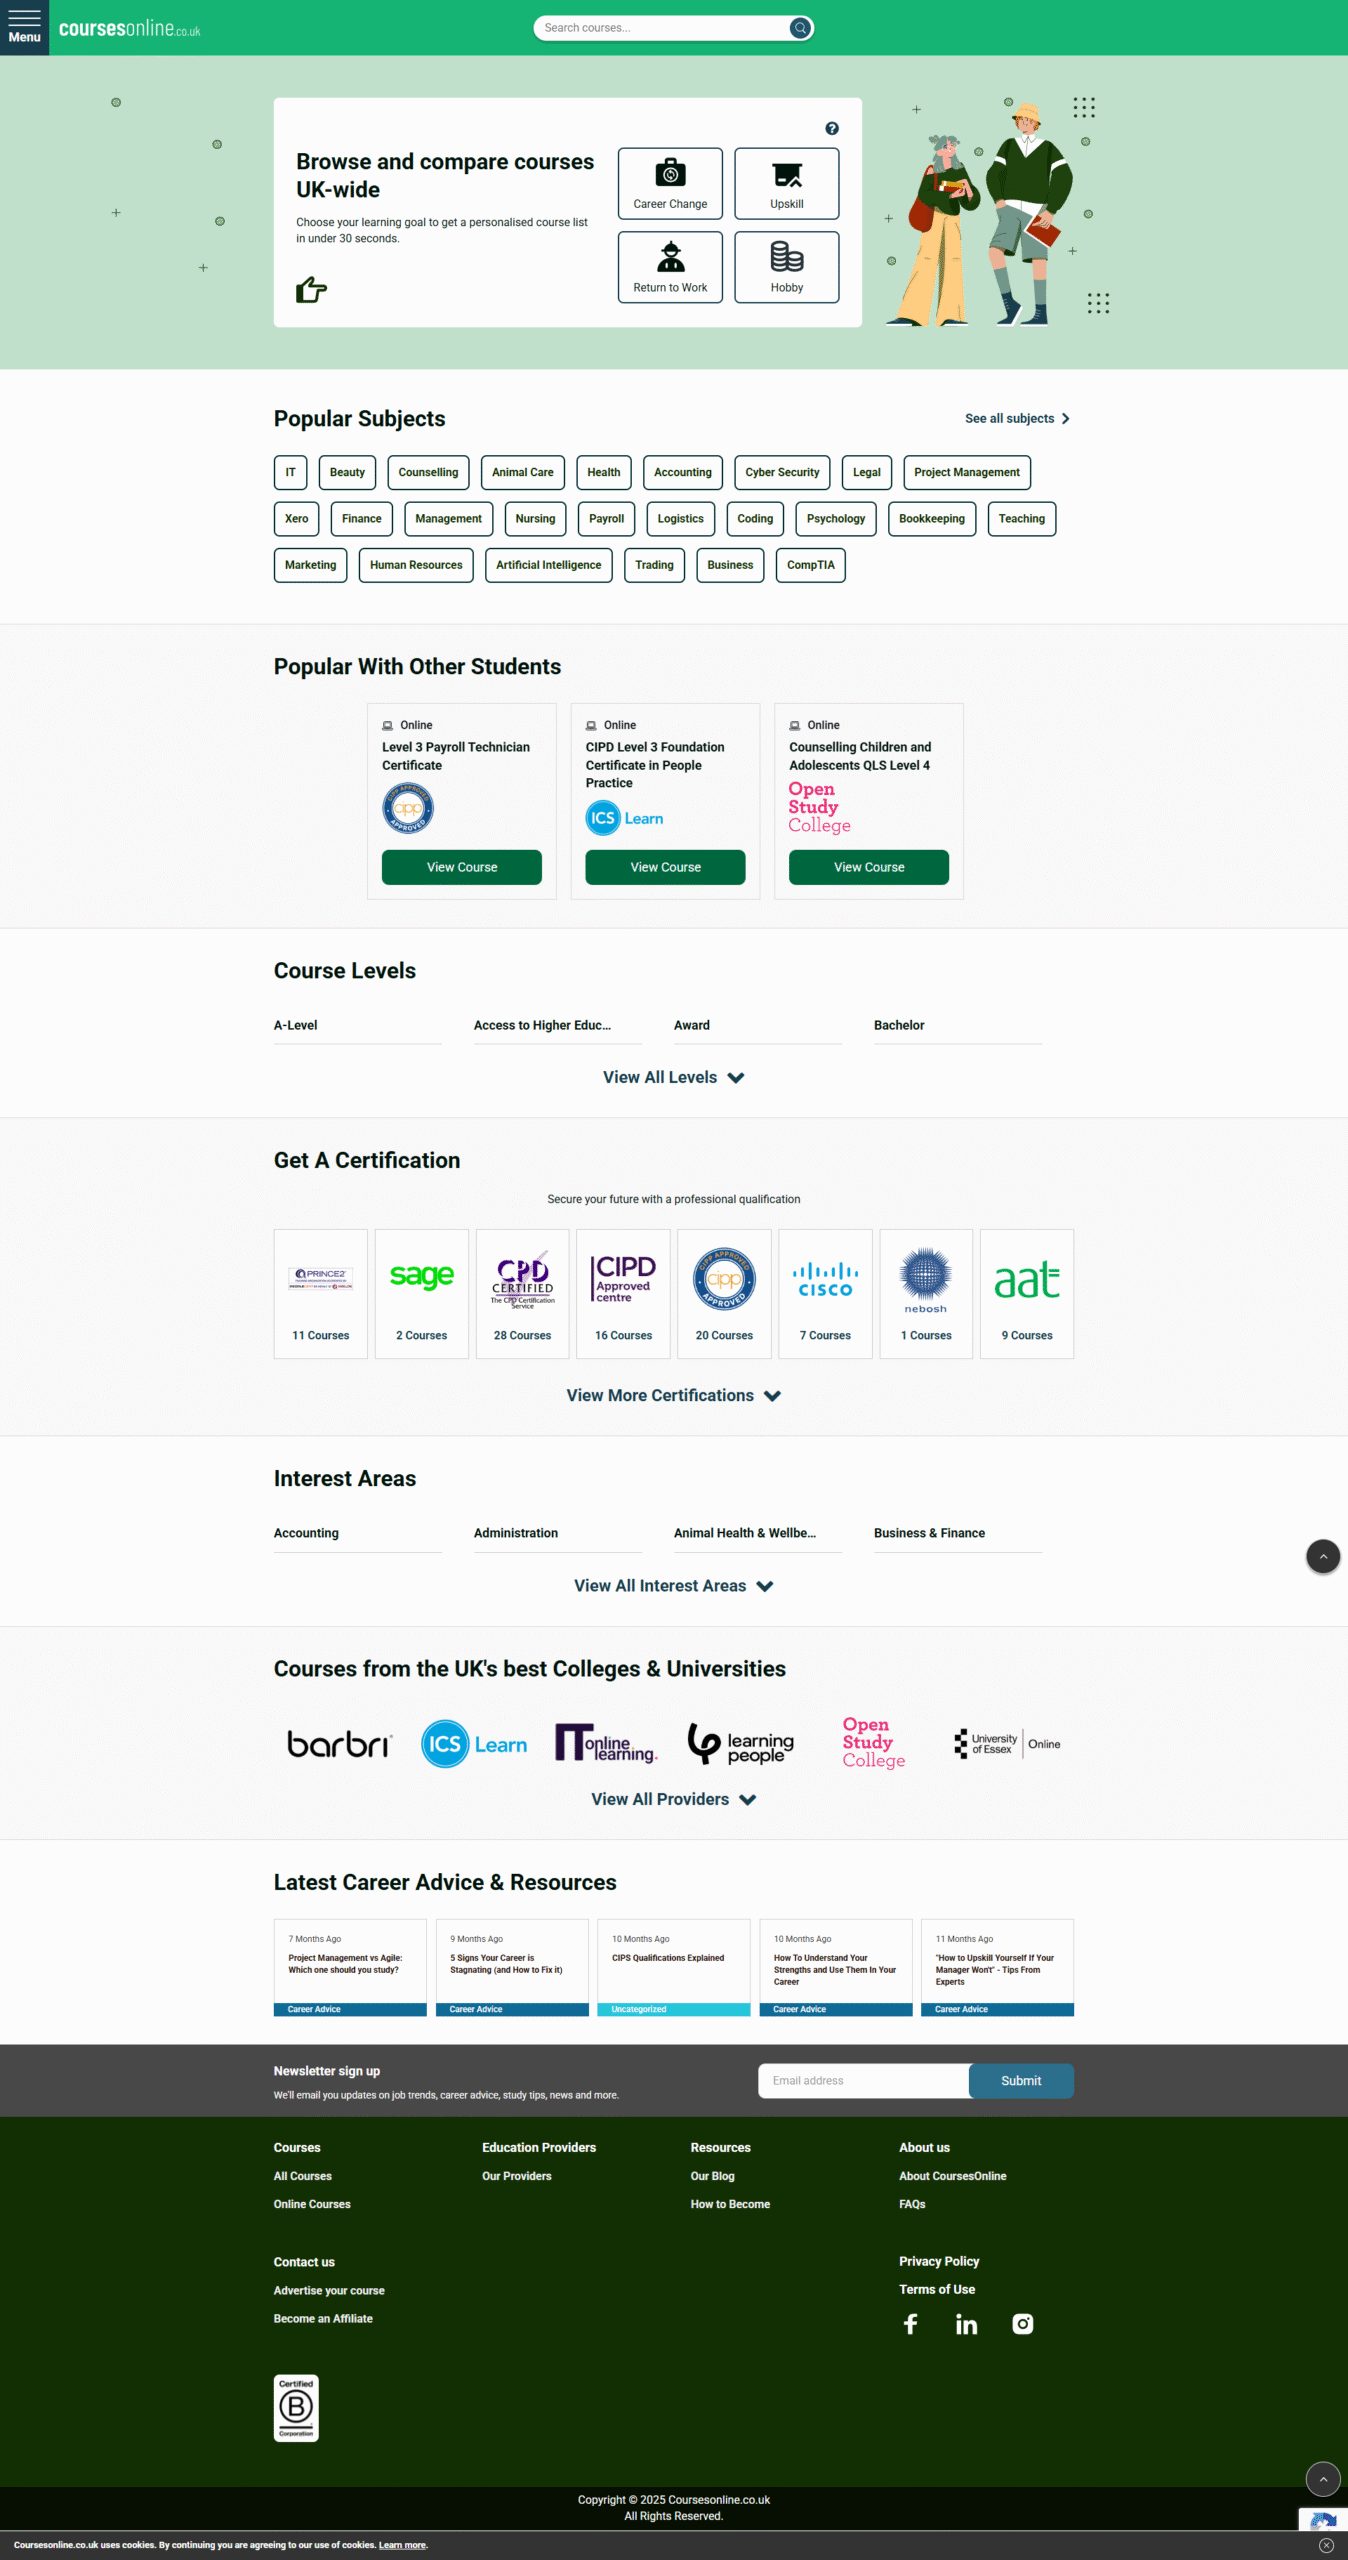Select the Career Change learning goal
The width and height of the screenshot is (1348, 2560).
(x=670, y=184)
